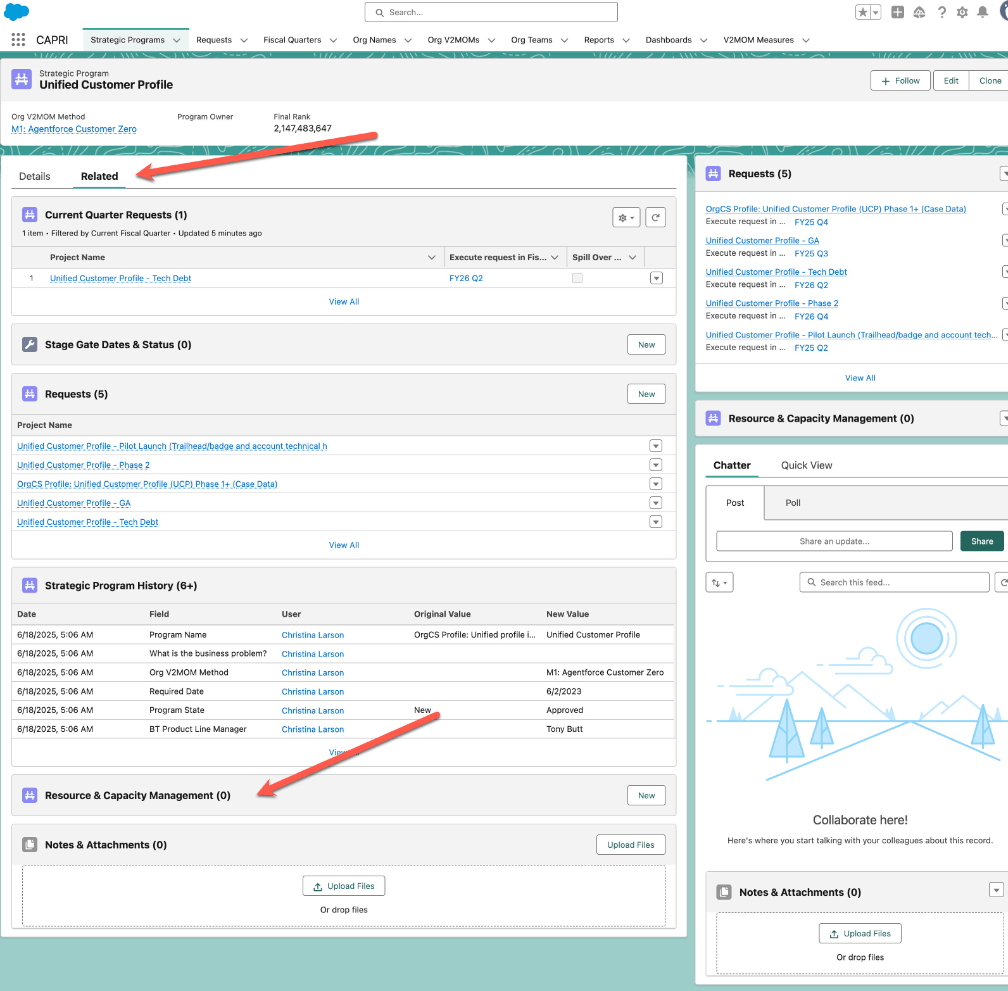The image size is (1008, 991).
Task: Toggle Spill Over checkbox for Tech Debt row
Action: tap(577, 278)
